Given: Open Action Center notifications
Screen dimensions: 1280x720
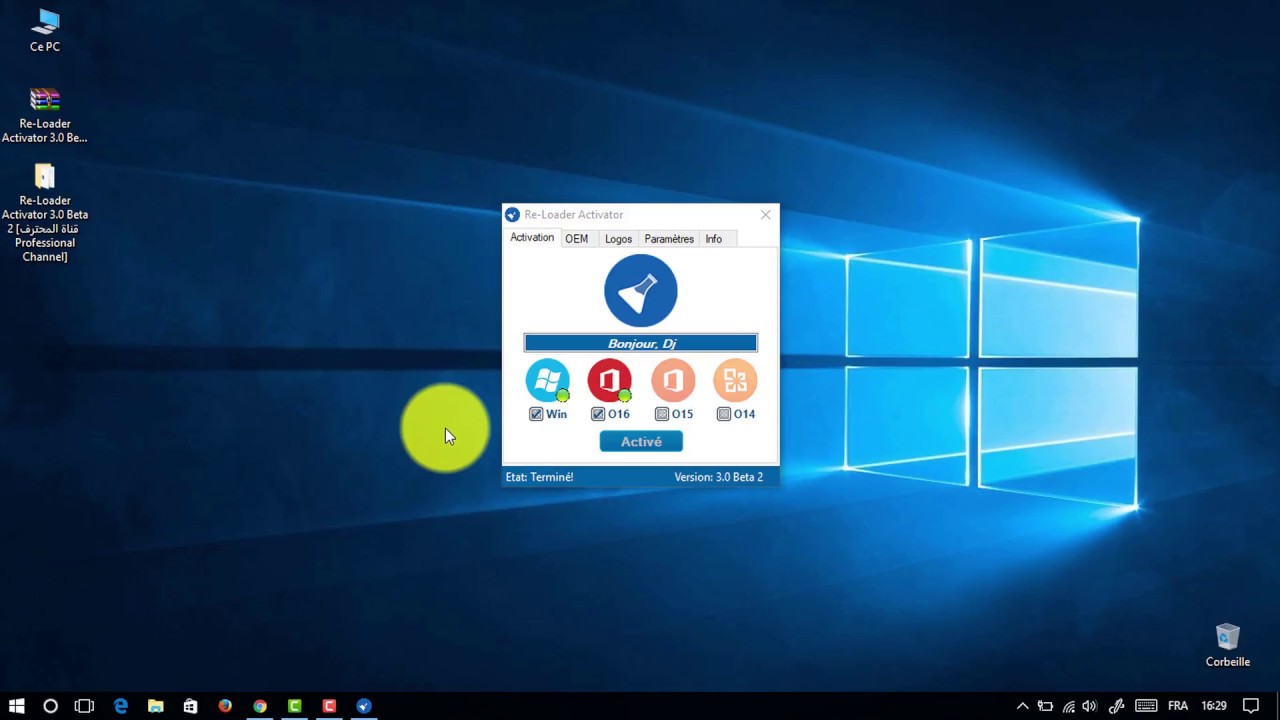Looking at the screenshot, I should coord(1251,706).
